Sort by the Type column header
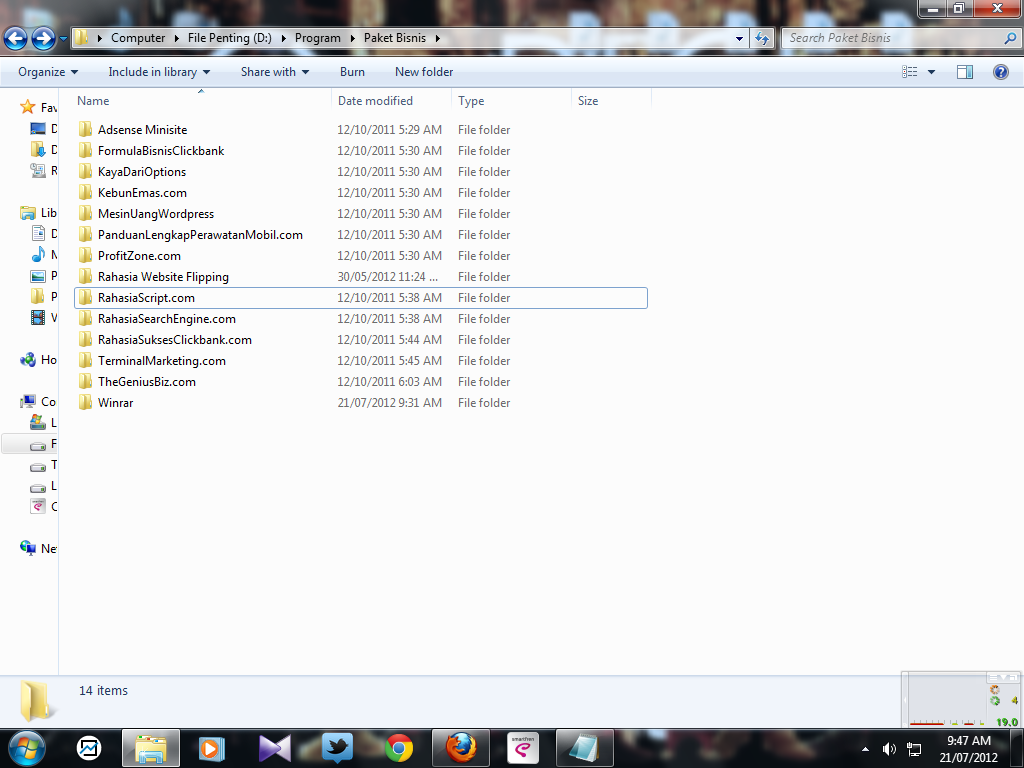 (511, 101)
